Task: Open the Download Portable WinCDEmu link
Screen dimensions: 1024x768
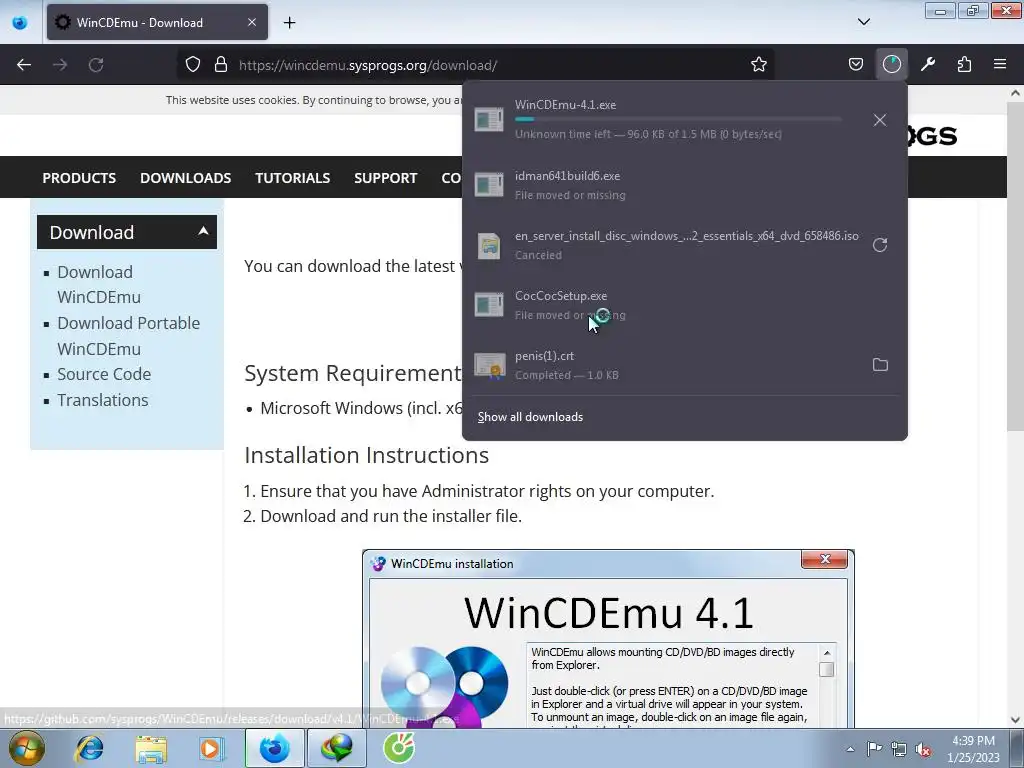Action: coord(128,336)
